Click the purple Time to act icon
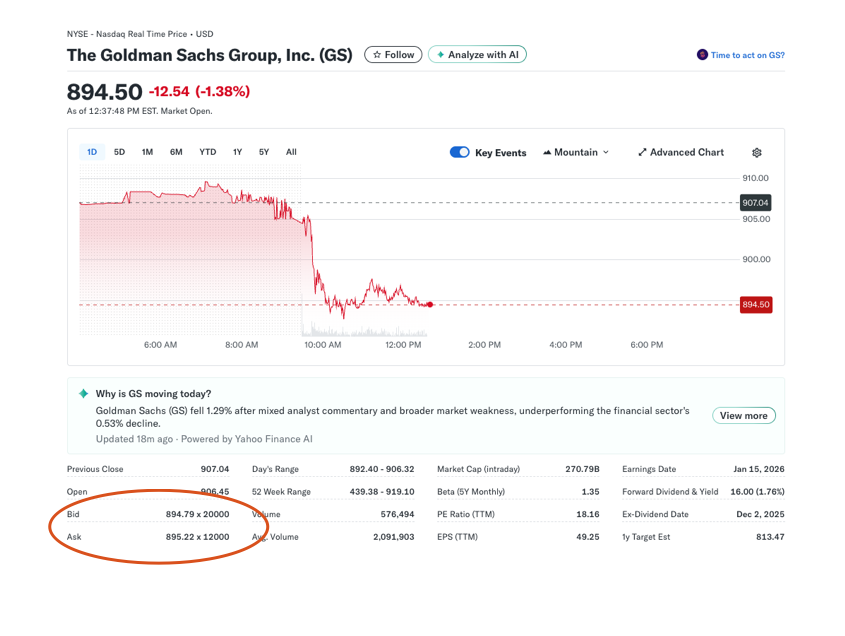 702,55
